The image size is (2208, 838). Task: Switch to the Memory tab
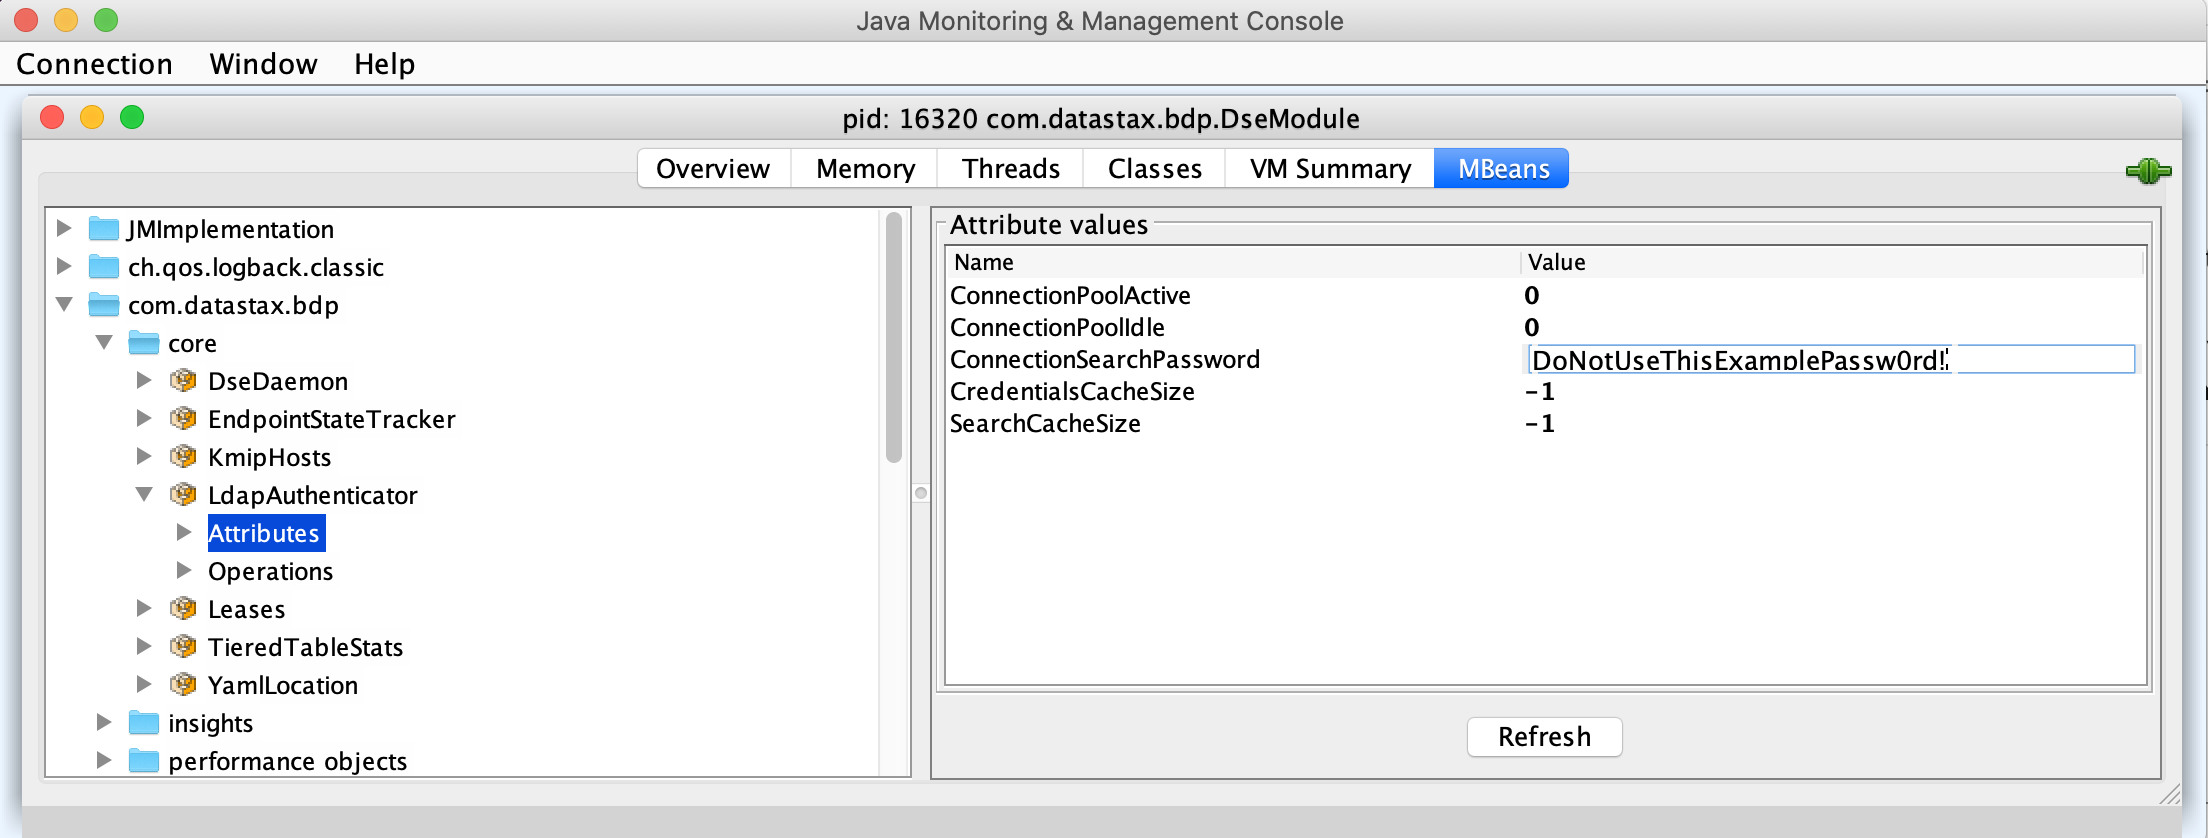pos(865,168)
